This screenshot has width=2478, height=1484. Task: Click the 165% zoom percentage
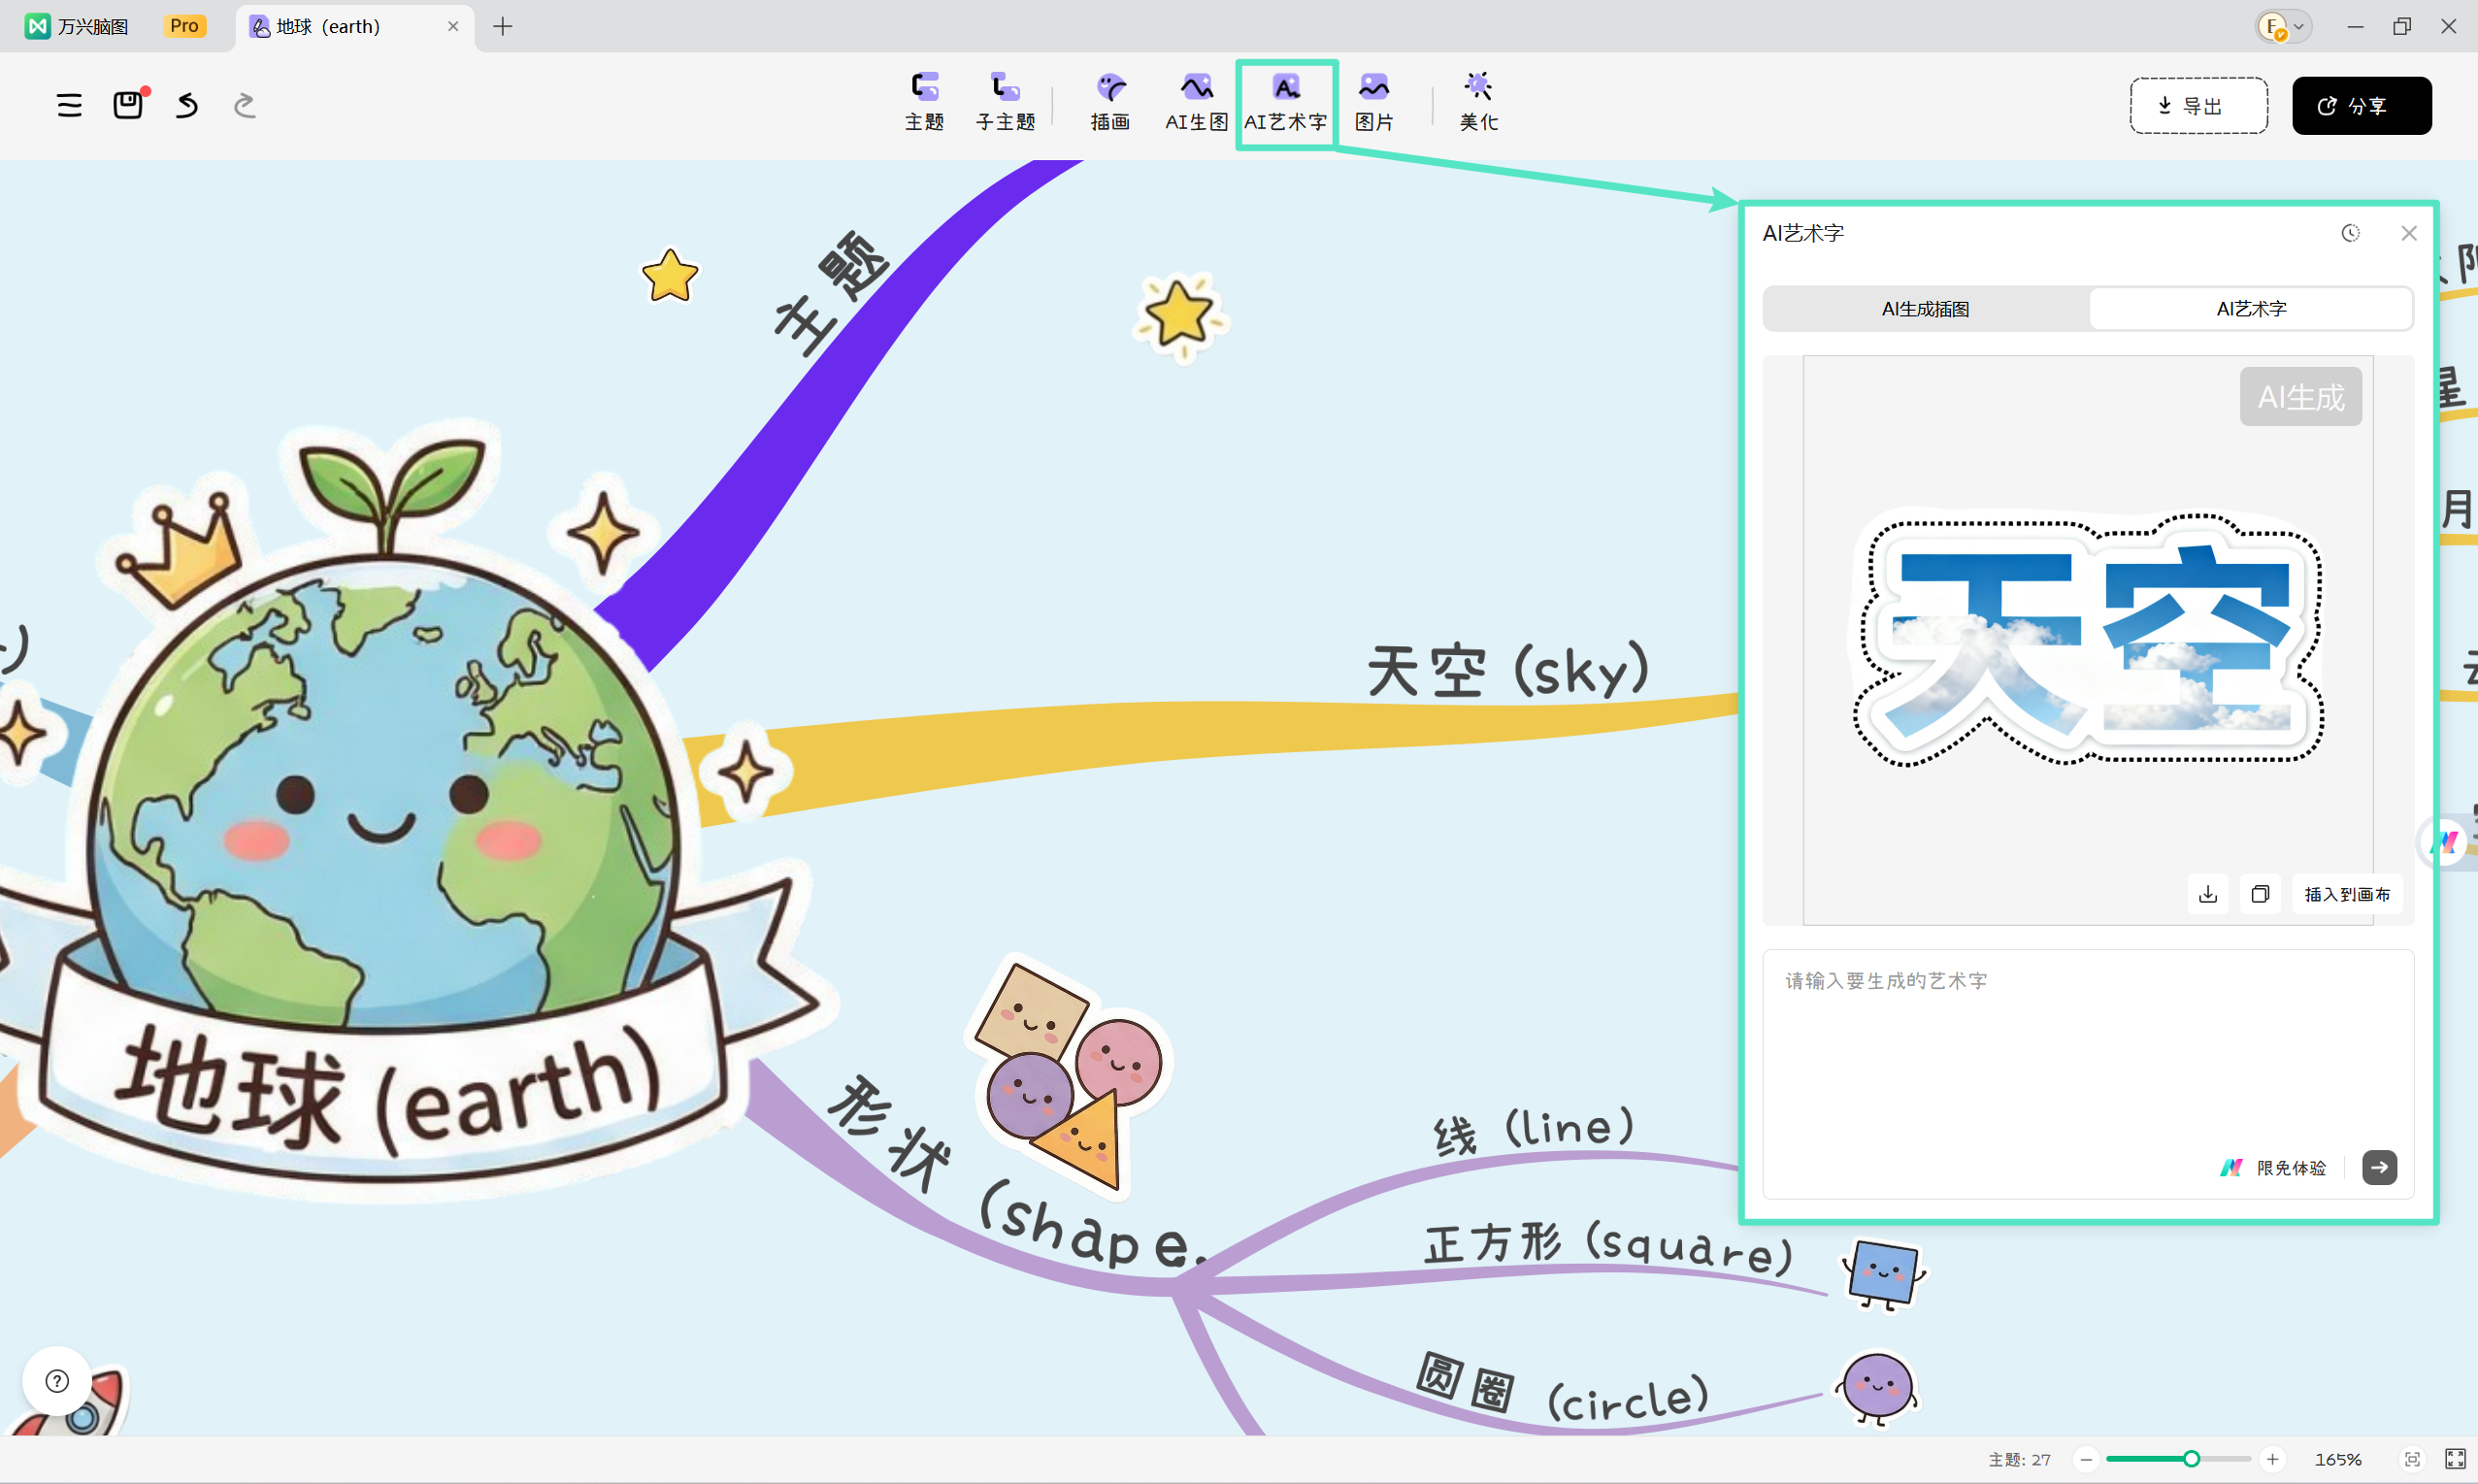click(2338, 1460)
